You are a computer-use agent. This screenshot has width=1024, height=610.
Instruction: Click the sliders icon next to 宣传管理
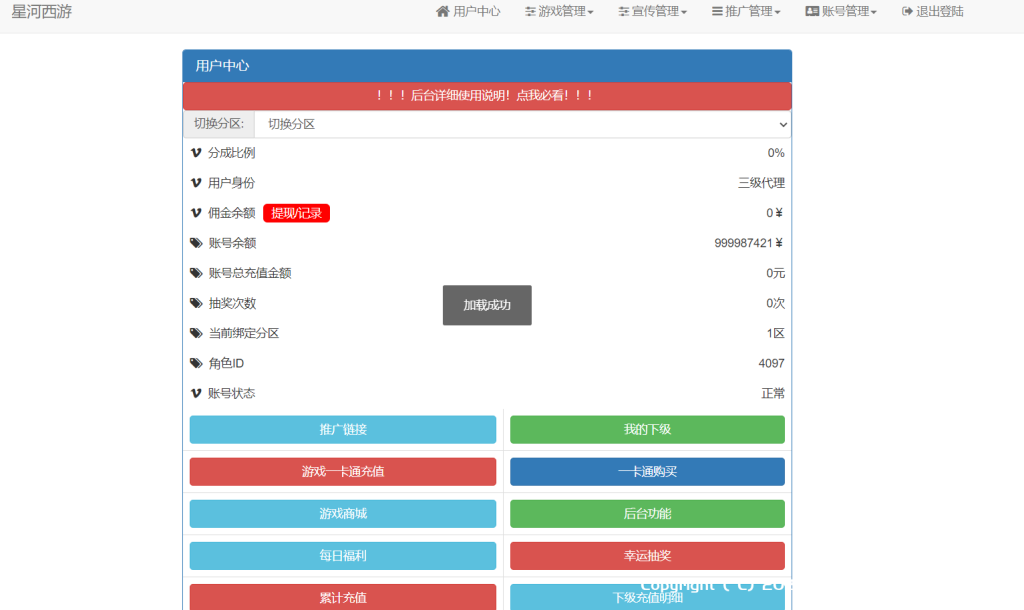624,12
